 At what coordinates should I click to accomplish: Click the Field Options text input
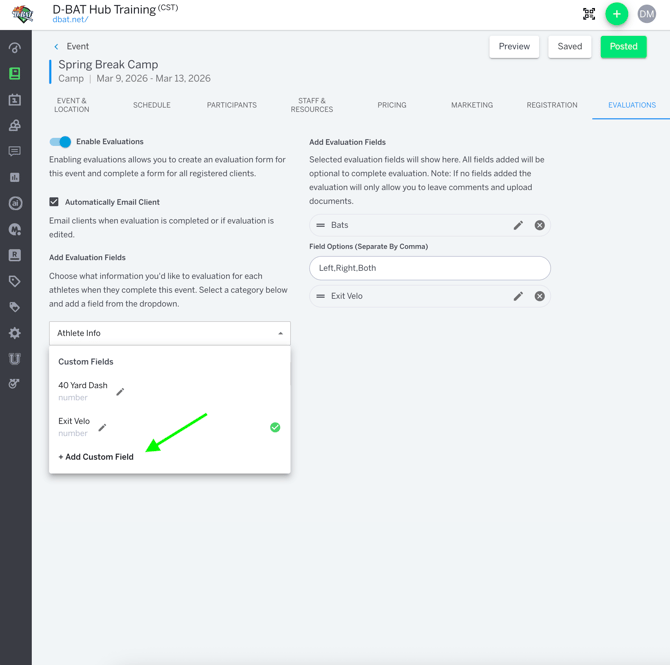[430, 268]
